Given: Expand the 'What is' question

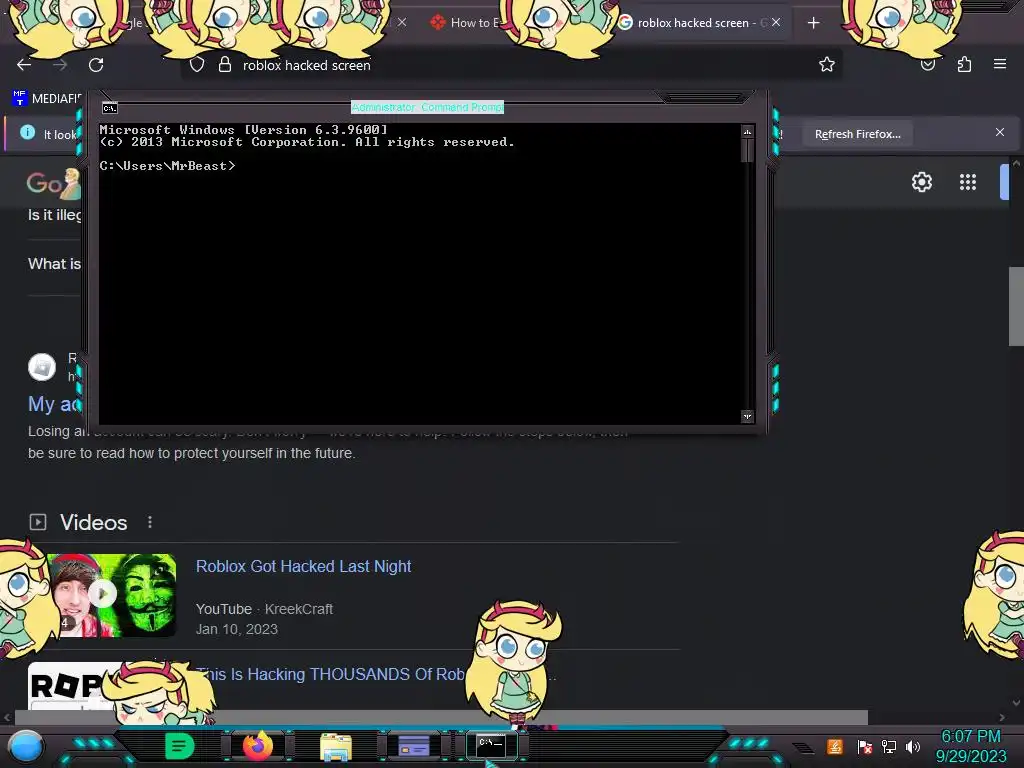Looking at the screenshot, I should point(54,264).
